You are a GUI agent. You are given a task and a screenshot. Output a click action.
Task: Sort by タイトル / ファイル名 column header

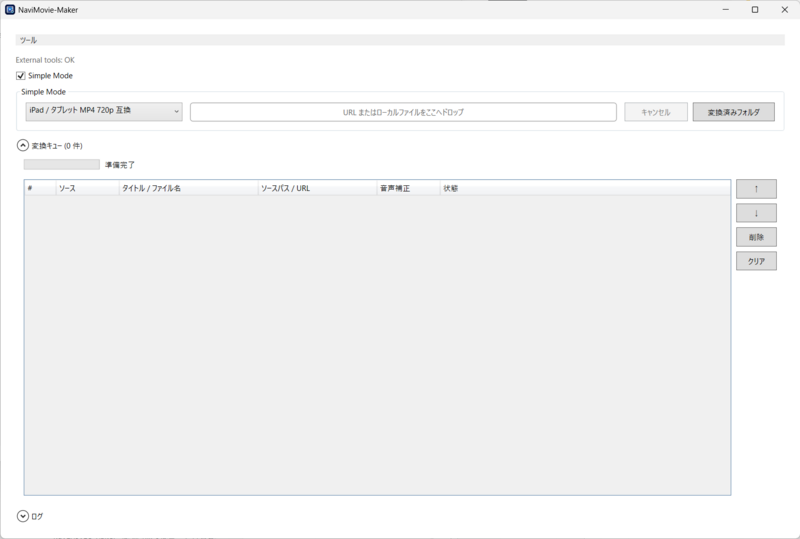[x=189, y=188]
